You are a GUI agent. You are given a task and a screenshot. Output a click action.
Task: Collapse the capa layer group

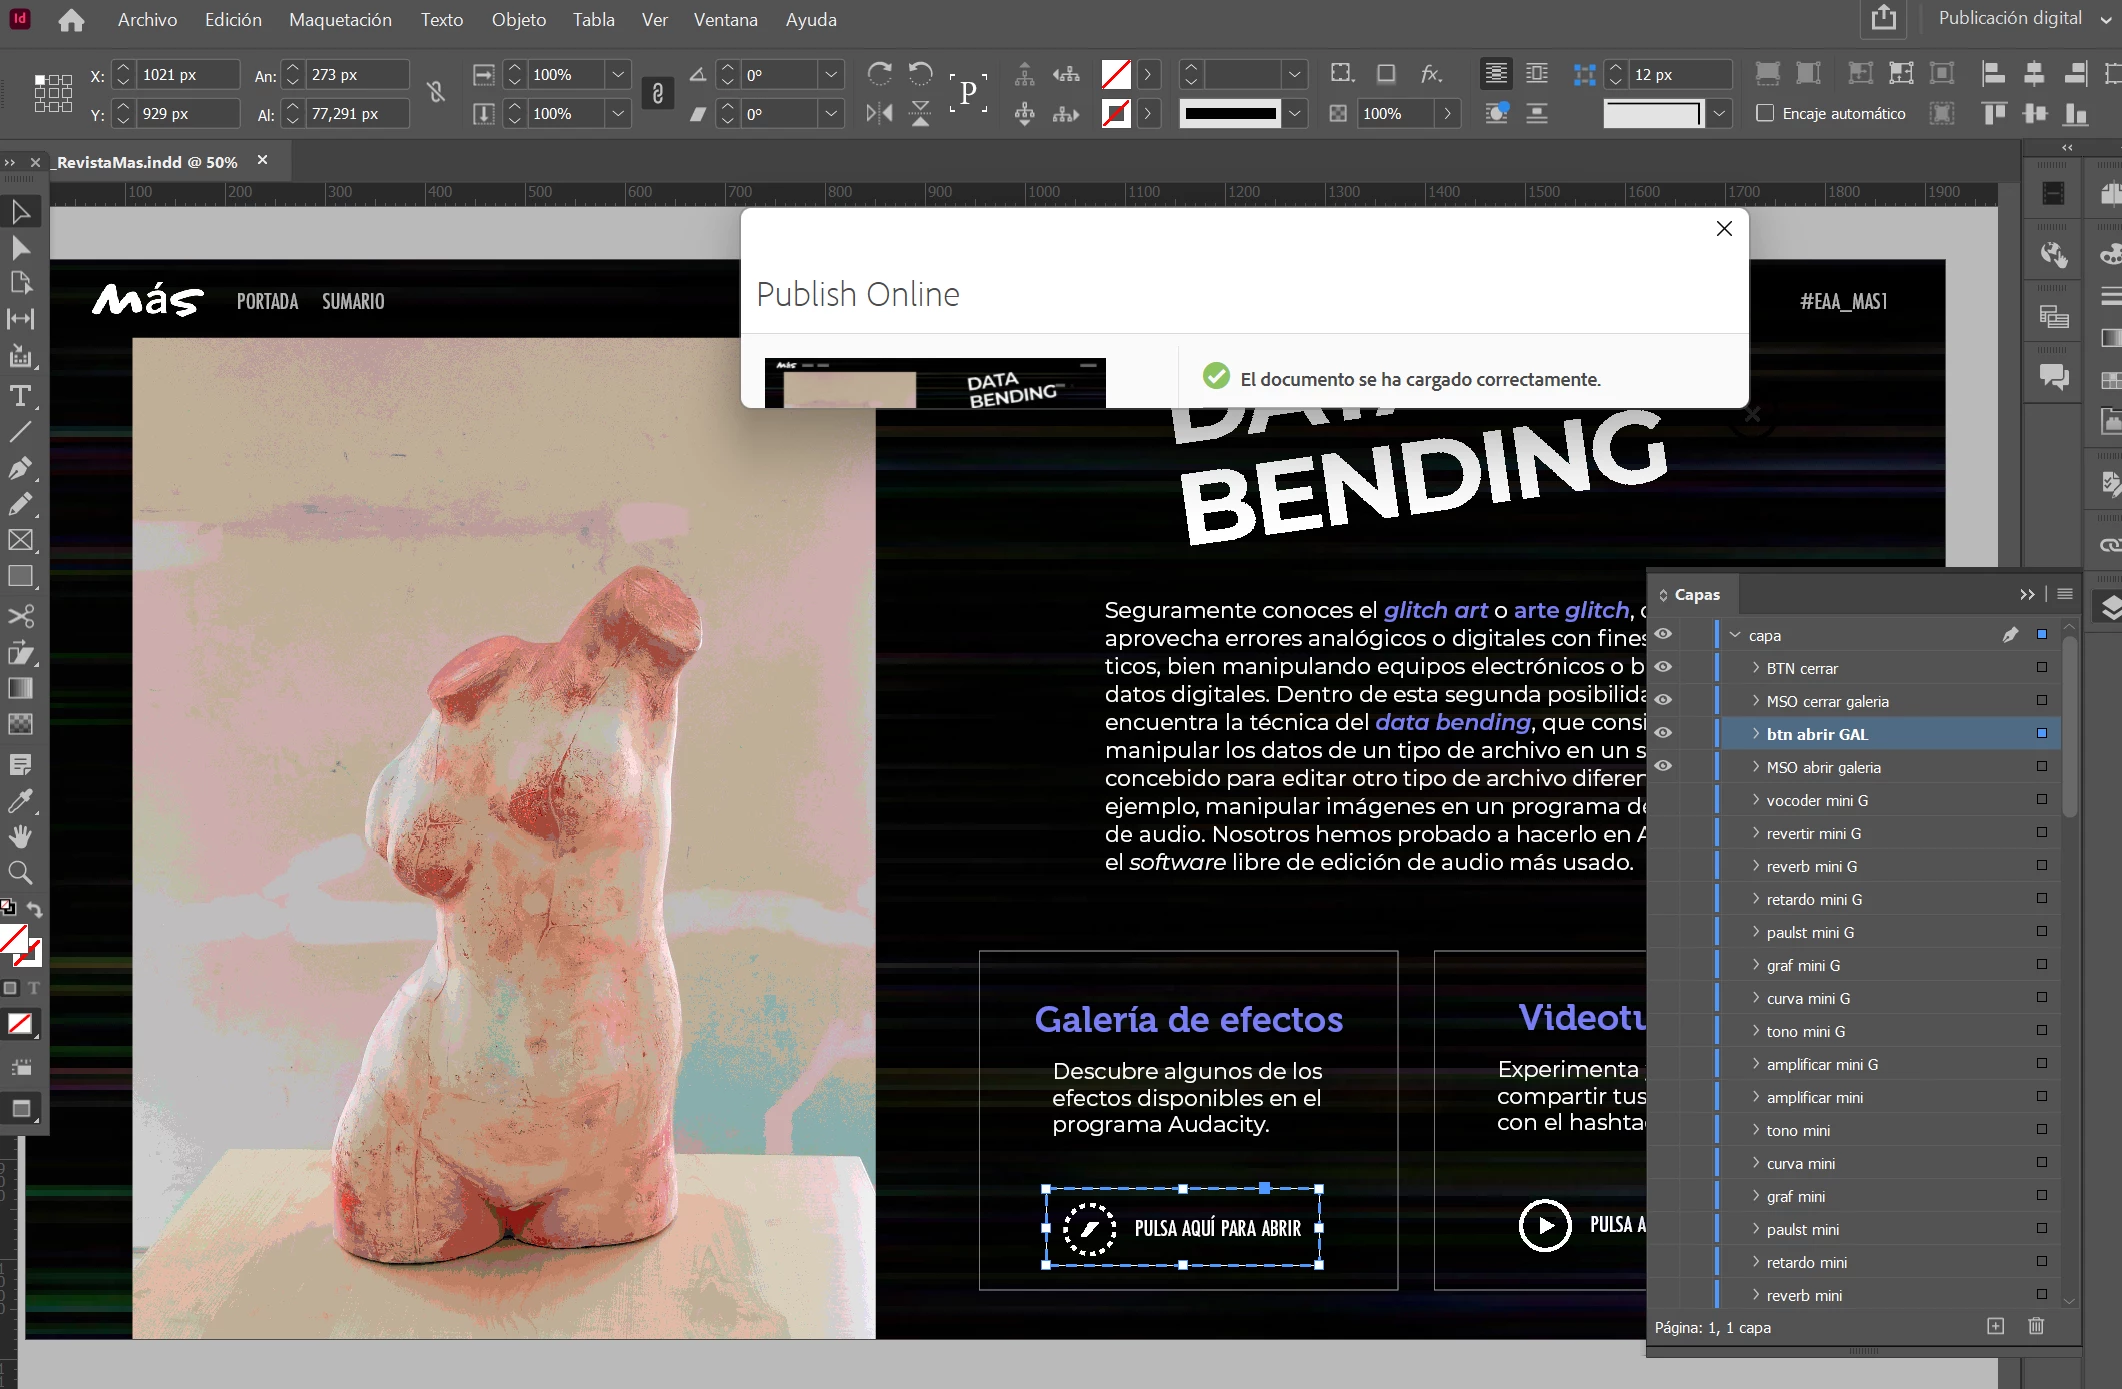coord(1735,635)
